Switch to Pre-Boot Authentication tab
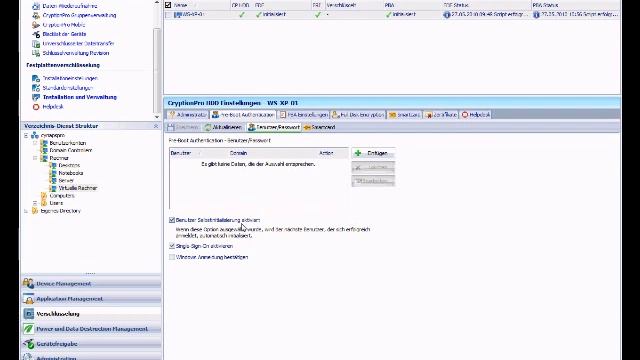 [x=243, y=115]
